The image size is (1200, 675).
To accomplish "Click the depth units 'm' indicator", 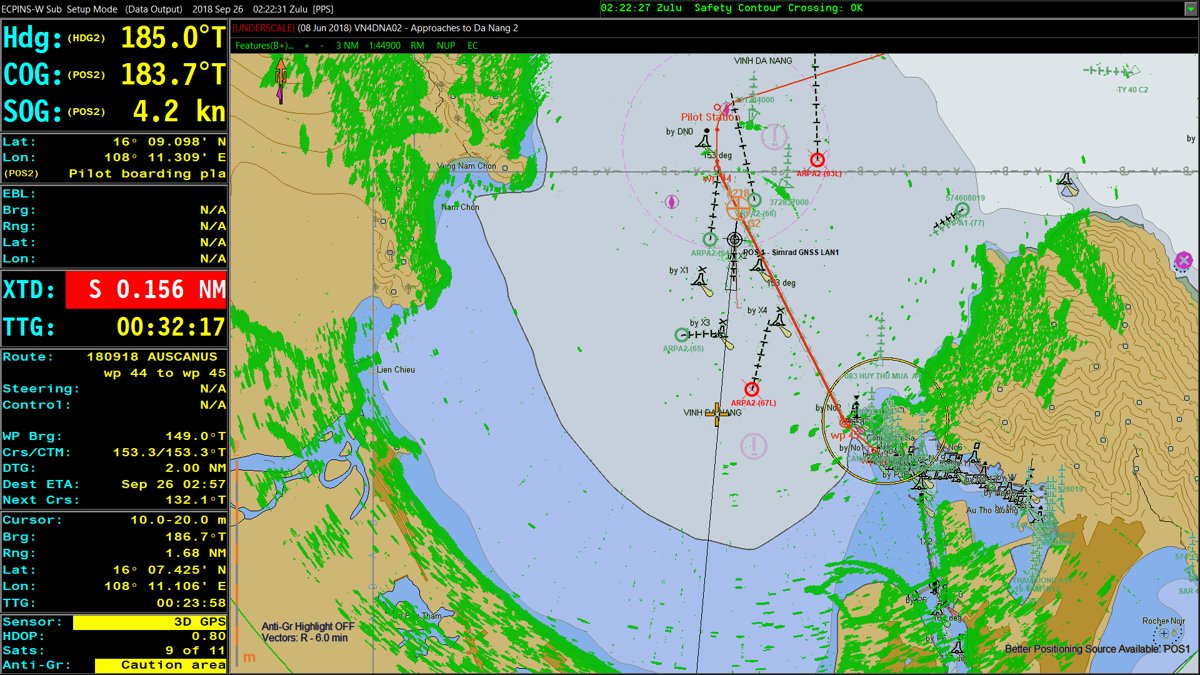I will click(x=248, y=657).
